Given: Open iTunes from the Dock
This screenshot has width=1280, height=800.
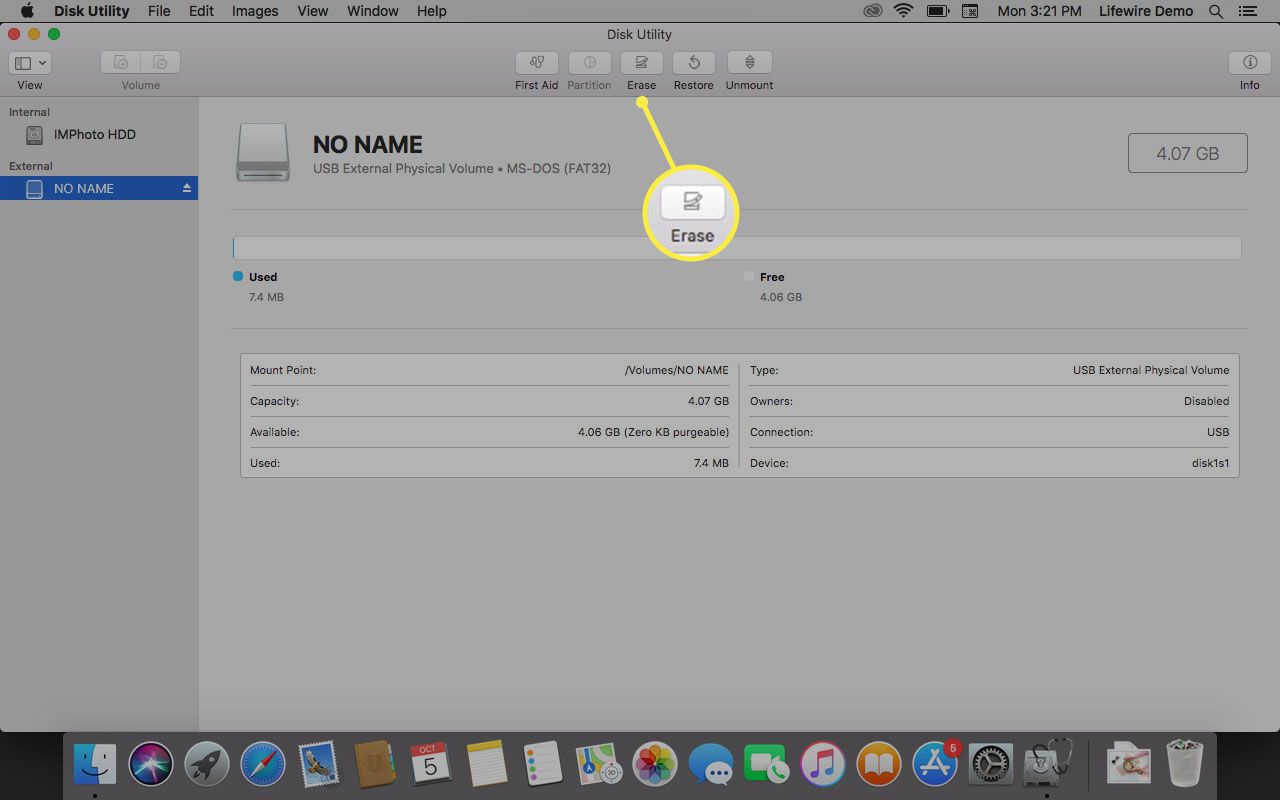Looking at the screenshot, I should coord(822,765).
